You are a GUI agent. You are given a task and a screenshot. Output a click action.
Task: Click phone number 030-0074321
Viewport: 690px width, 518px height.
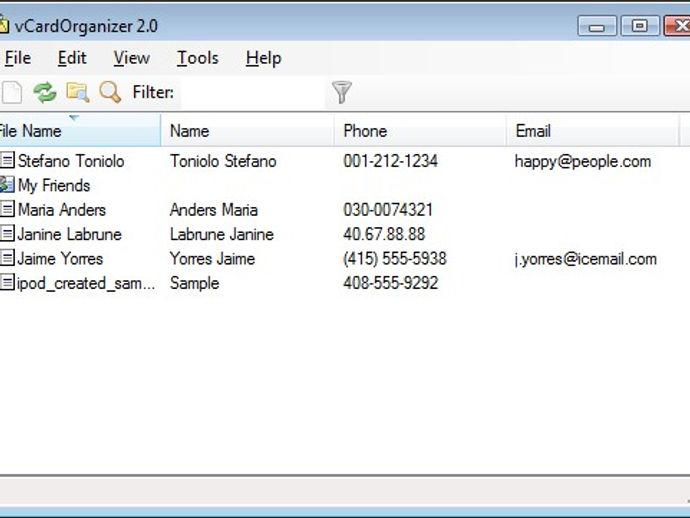click(x=388, y=210)
